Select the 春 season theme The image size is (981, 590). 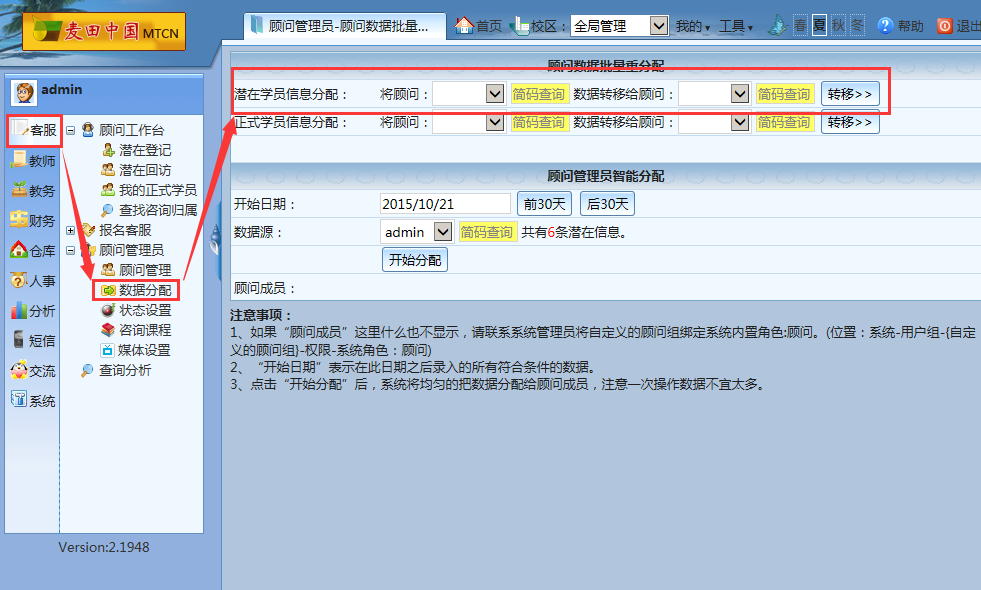(800, 26)
